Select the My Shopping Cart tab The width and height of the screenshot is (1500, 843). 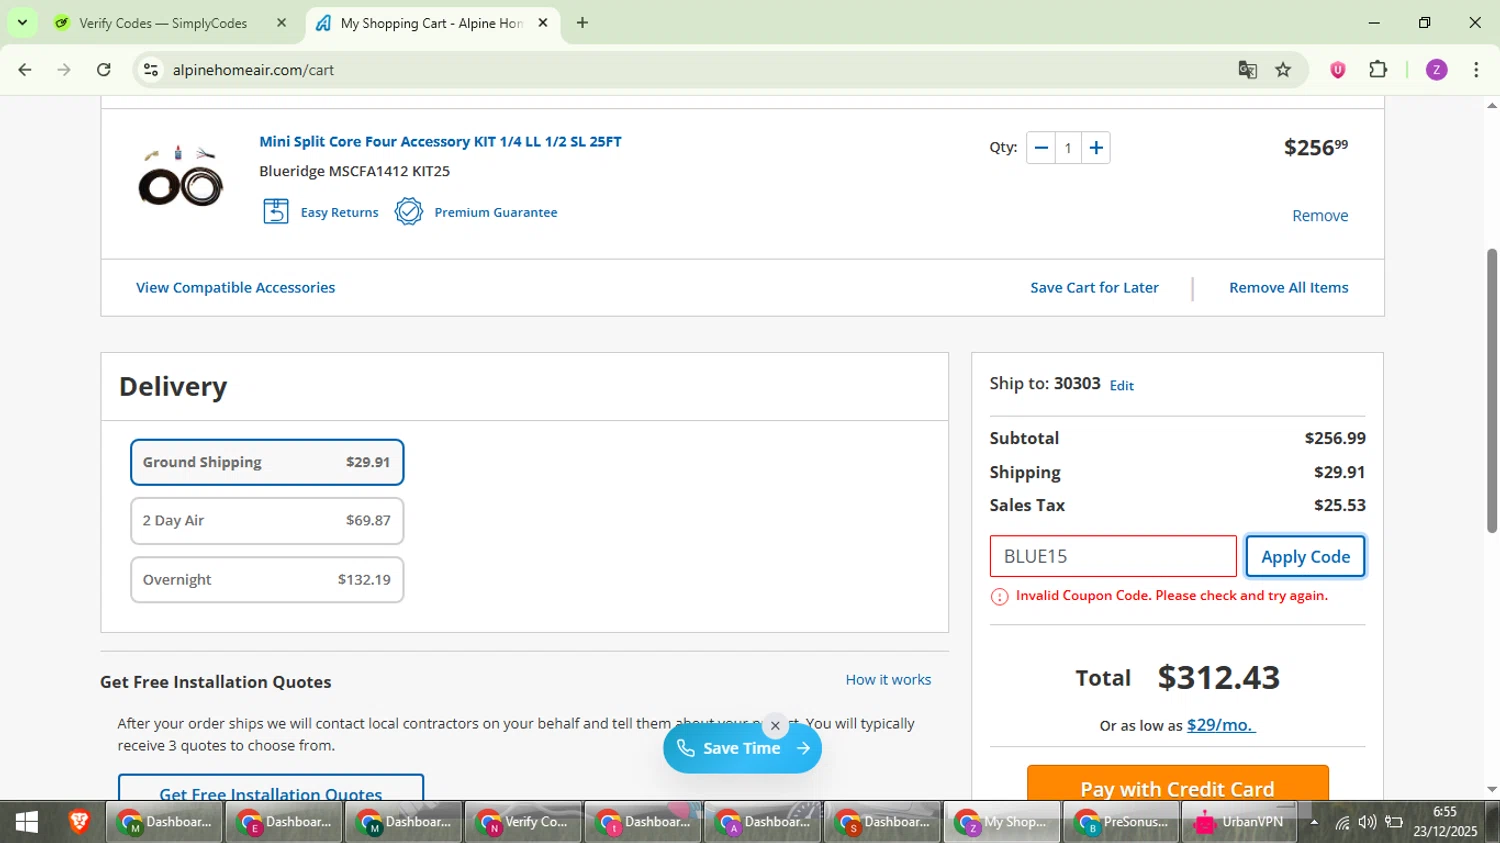pyautogui.click(x=431, y=23)
